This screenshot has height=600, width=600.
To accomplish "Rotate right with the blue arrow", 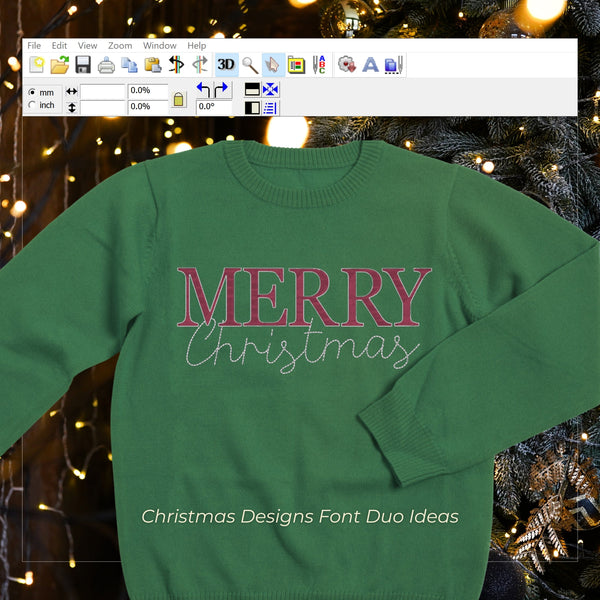I will [222, 90].
